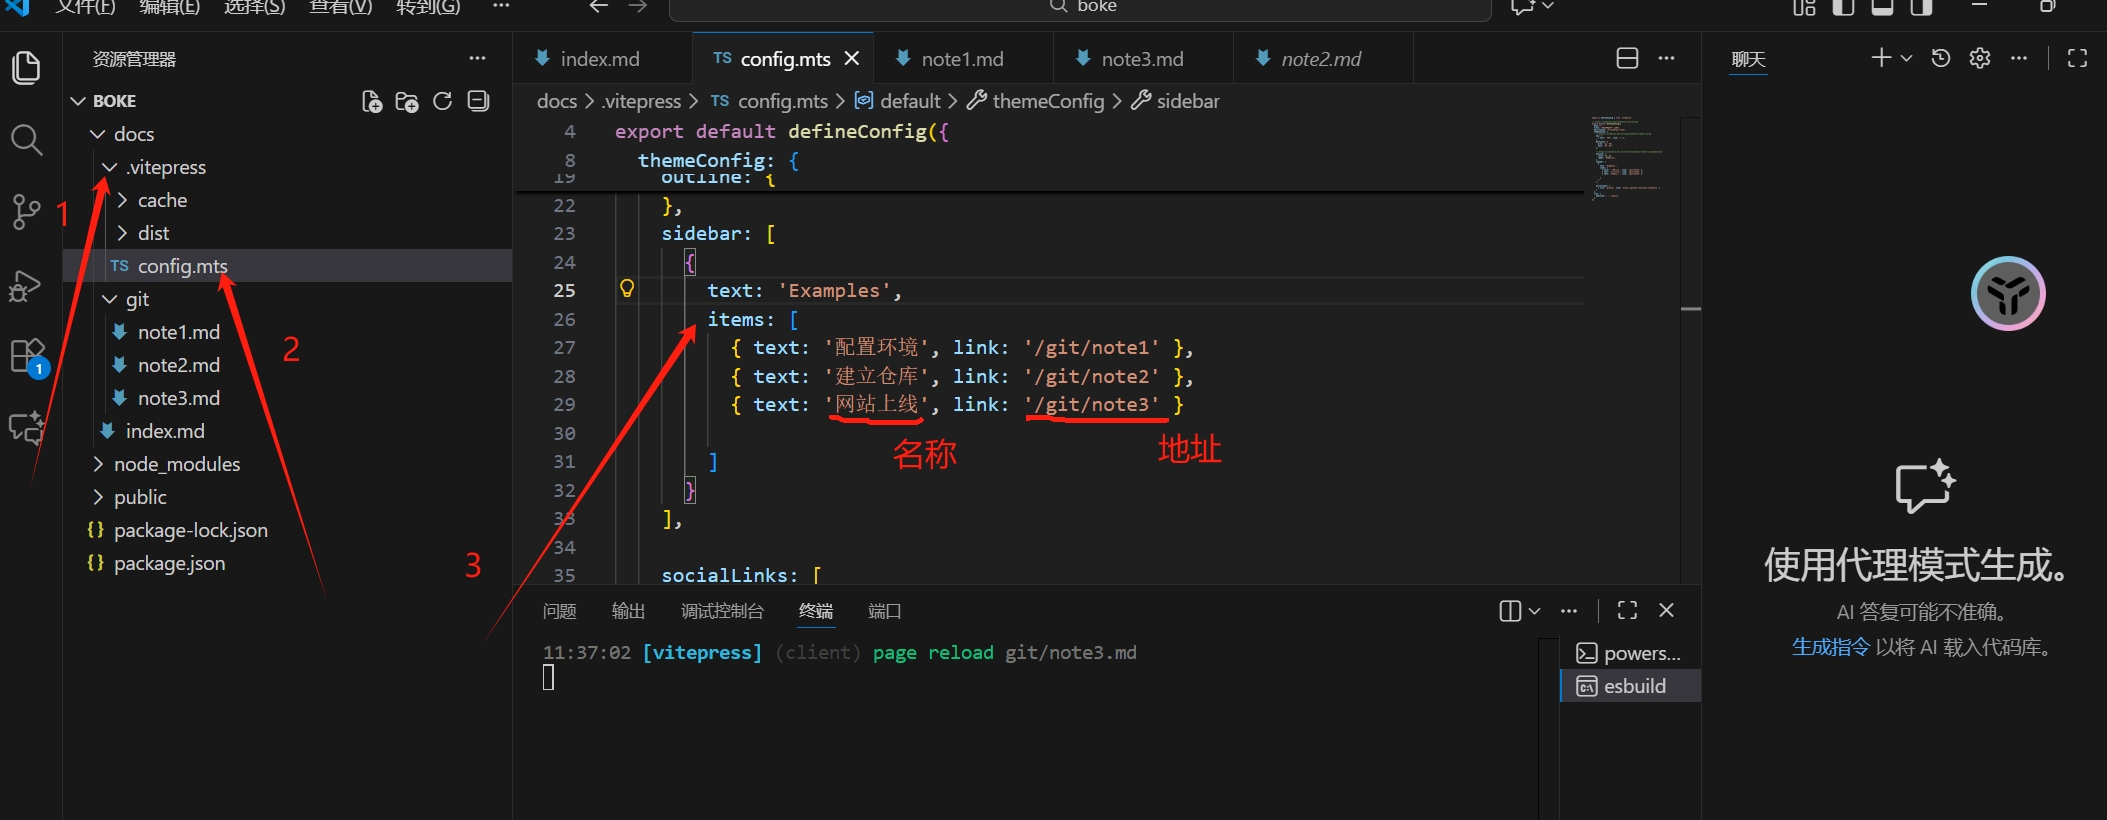Screen dimensions: 2107x820
Task: Toggle the bottom panel layout button
Action: (1882, 7)
